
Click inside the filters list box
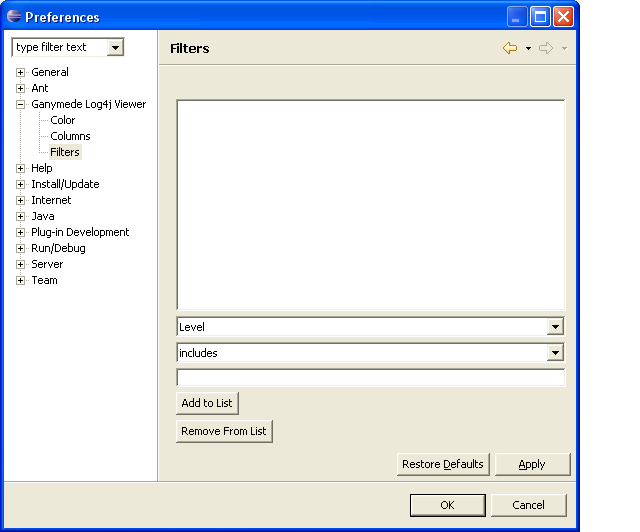click(x=371, y=205)
